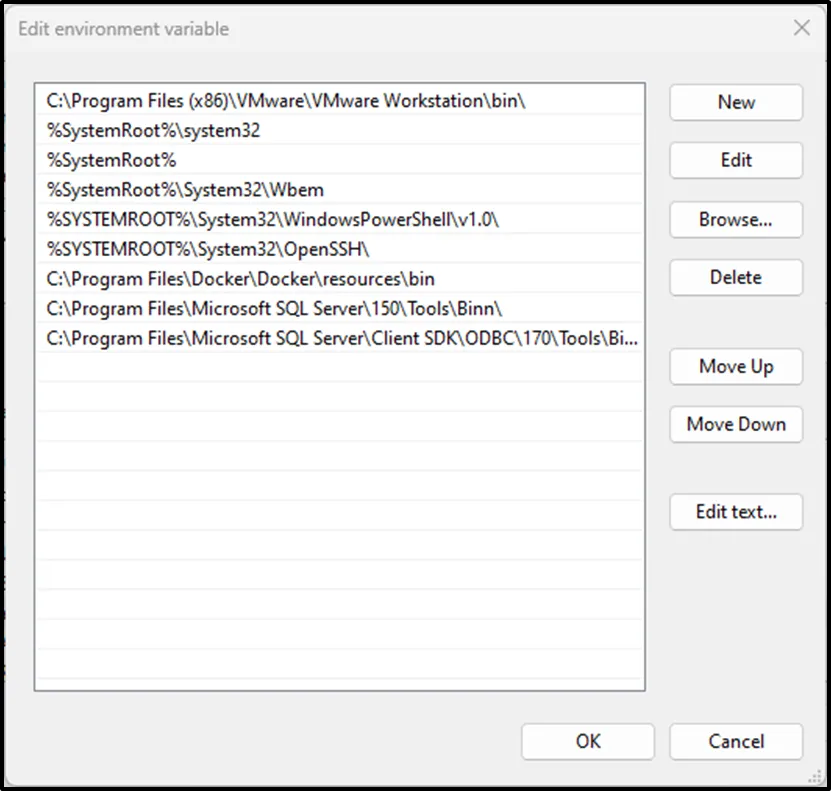
Task: Confirm changes with the OK button
Action: pyautogui.click(x=588, y=741)
